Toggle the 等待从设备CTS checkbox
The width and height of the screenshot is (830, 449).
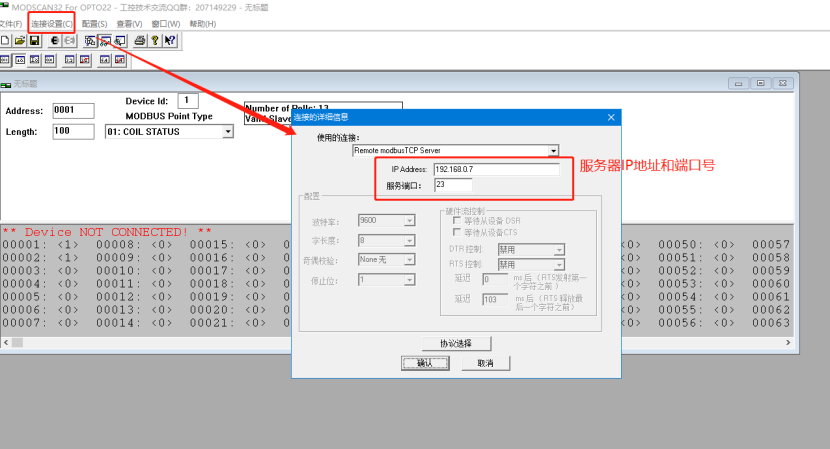click(x=458, y=232)
